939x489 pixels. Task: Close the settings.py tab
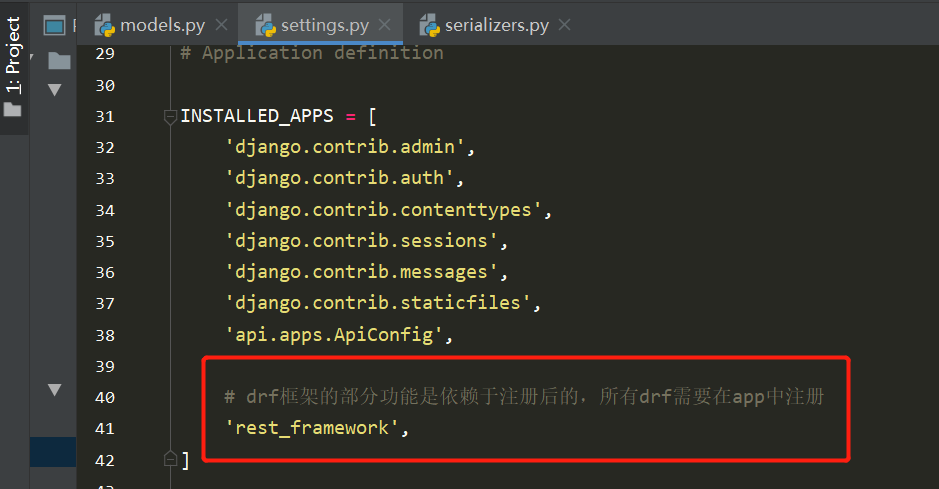pyautogui.click(x=384, y=25)
